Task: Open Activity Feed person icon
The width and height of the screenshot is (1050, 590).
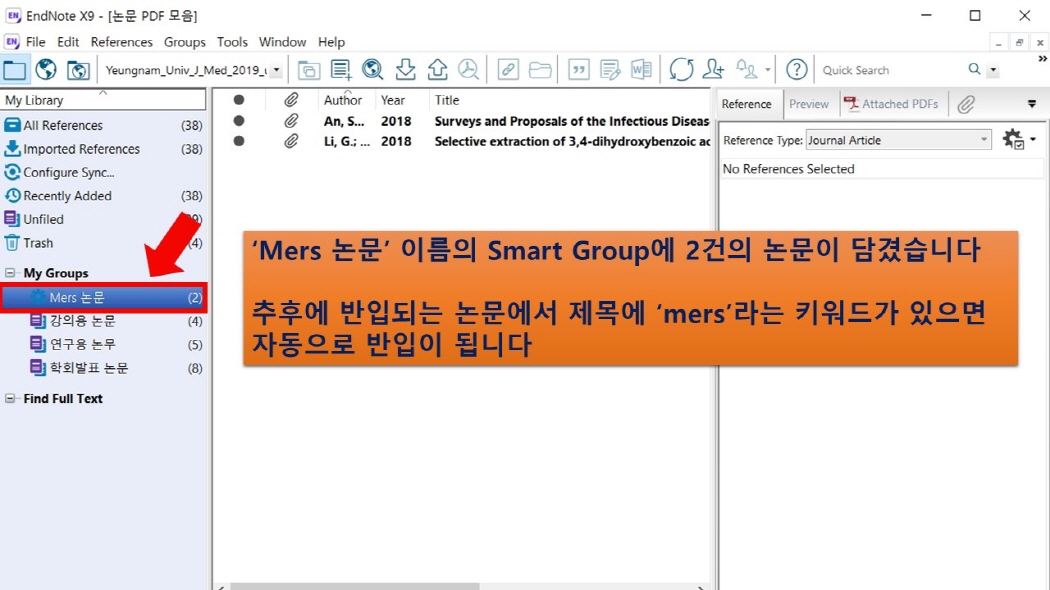Action: (x=747, y=70)
